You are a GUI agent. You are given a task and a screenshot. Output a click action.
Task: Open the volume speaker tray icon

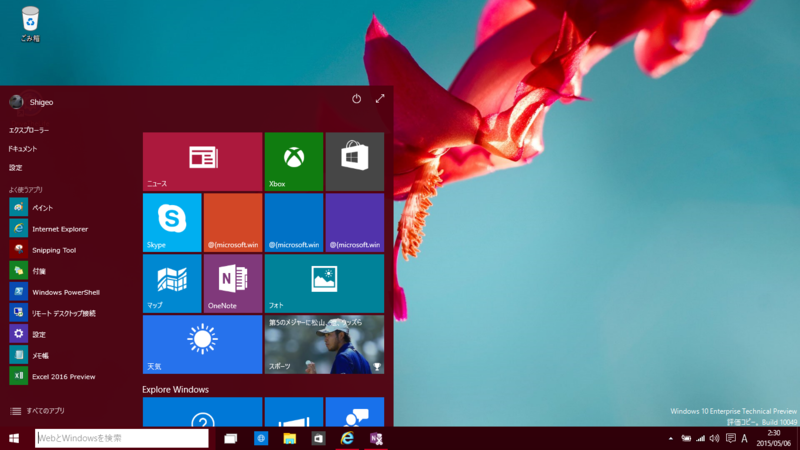715,438
